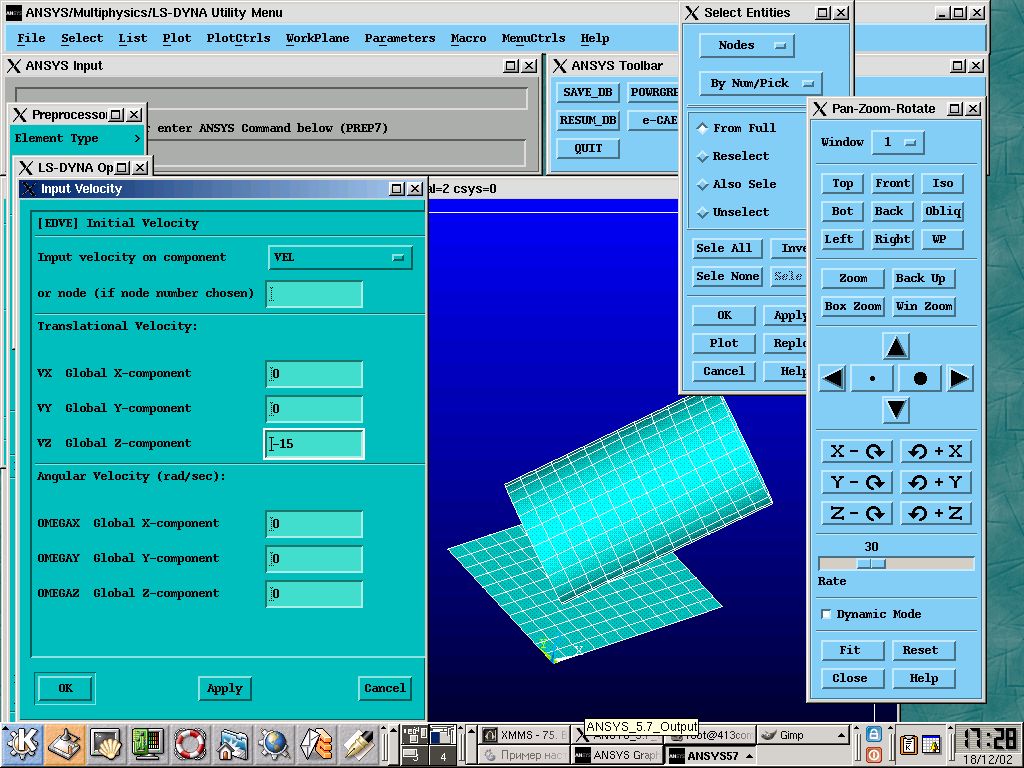Click the OMEGAX Global X-component field
This screenshot has width=1024, height=768.
click(x=314, y=524)
